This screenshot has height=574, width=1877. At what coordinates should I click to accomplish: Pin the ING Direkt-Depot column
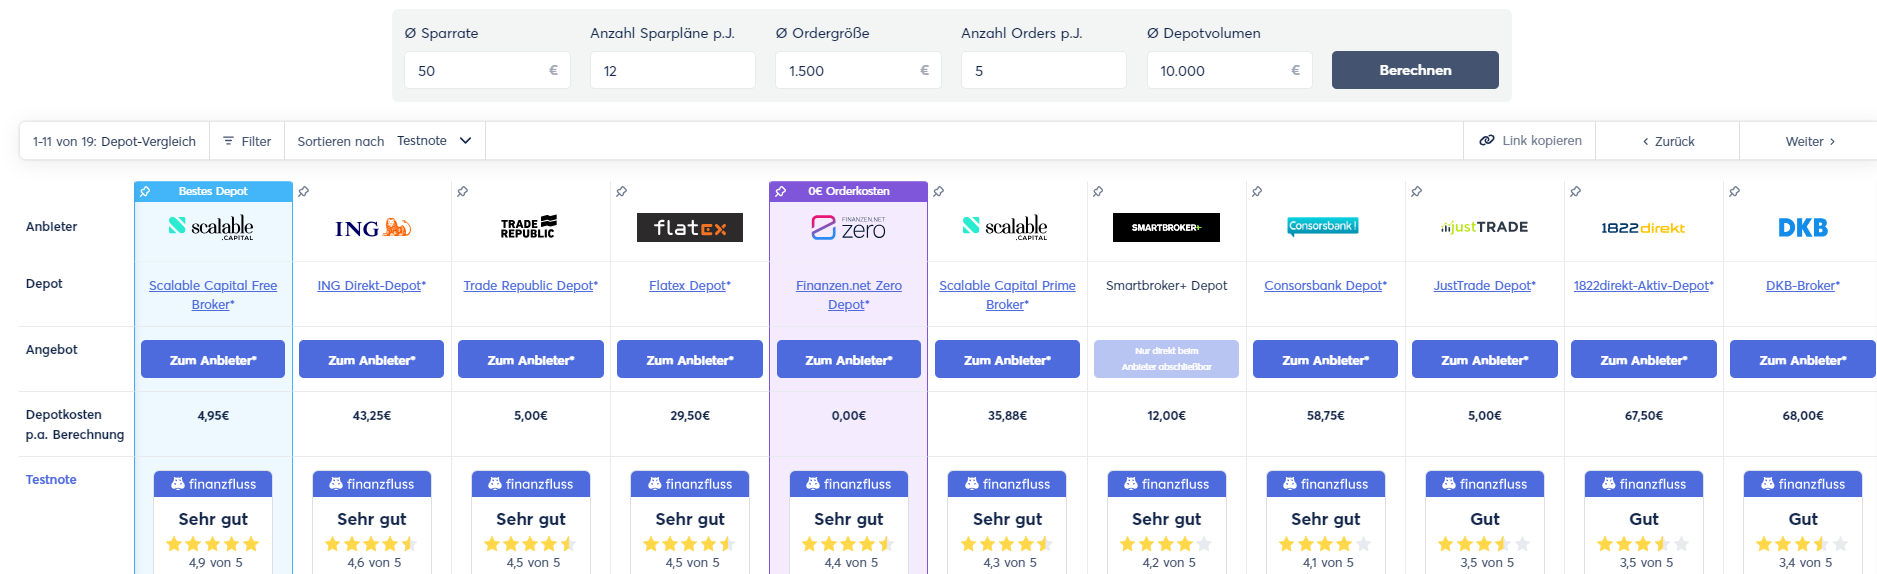[x=304, y=191]
